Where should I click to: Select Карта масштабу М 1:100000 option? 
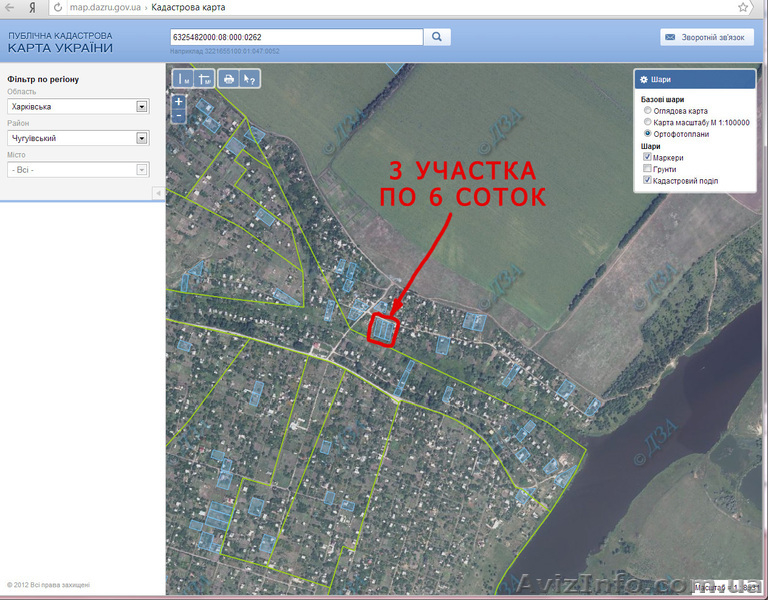coord(648,121)
